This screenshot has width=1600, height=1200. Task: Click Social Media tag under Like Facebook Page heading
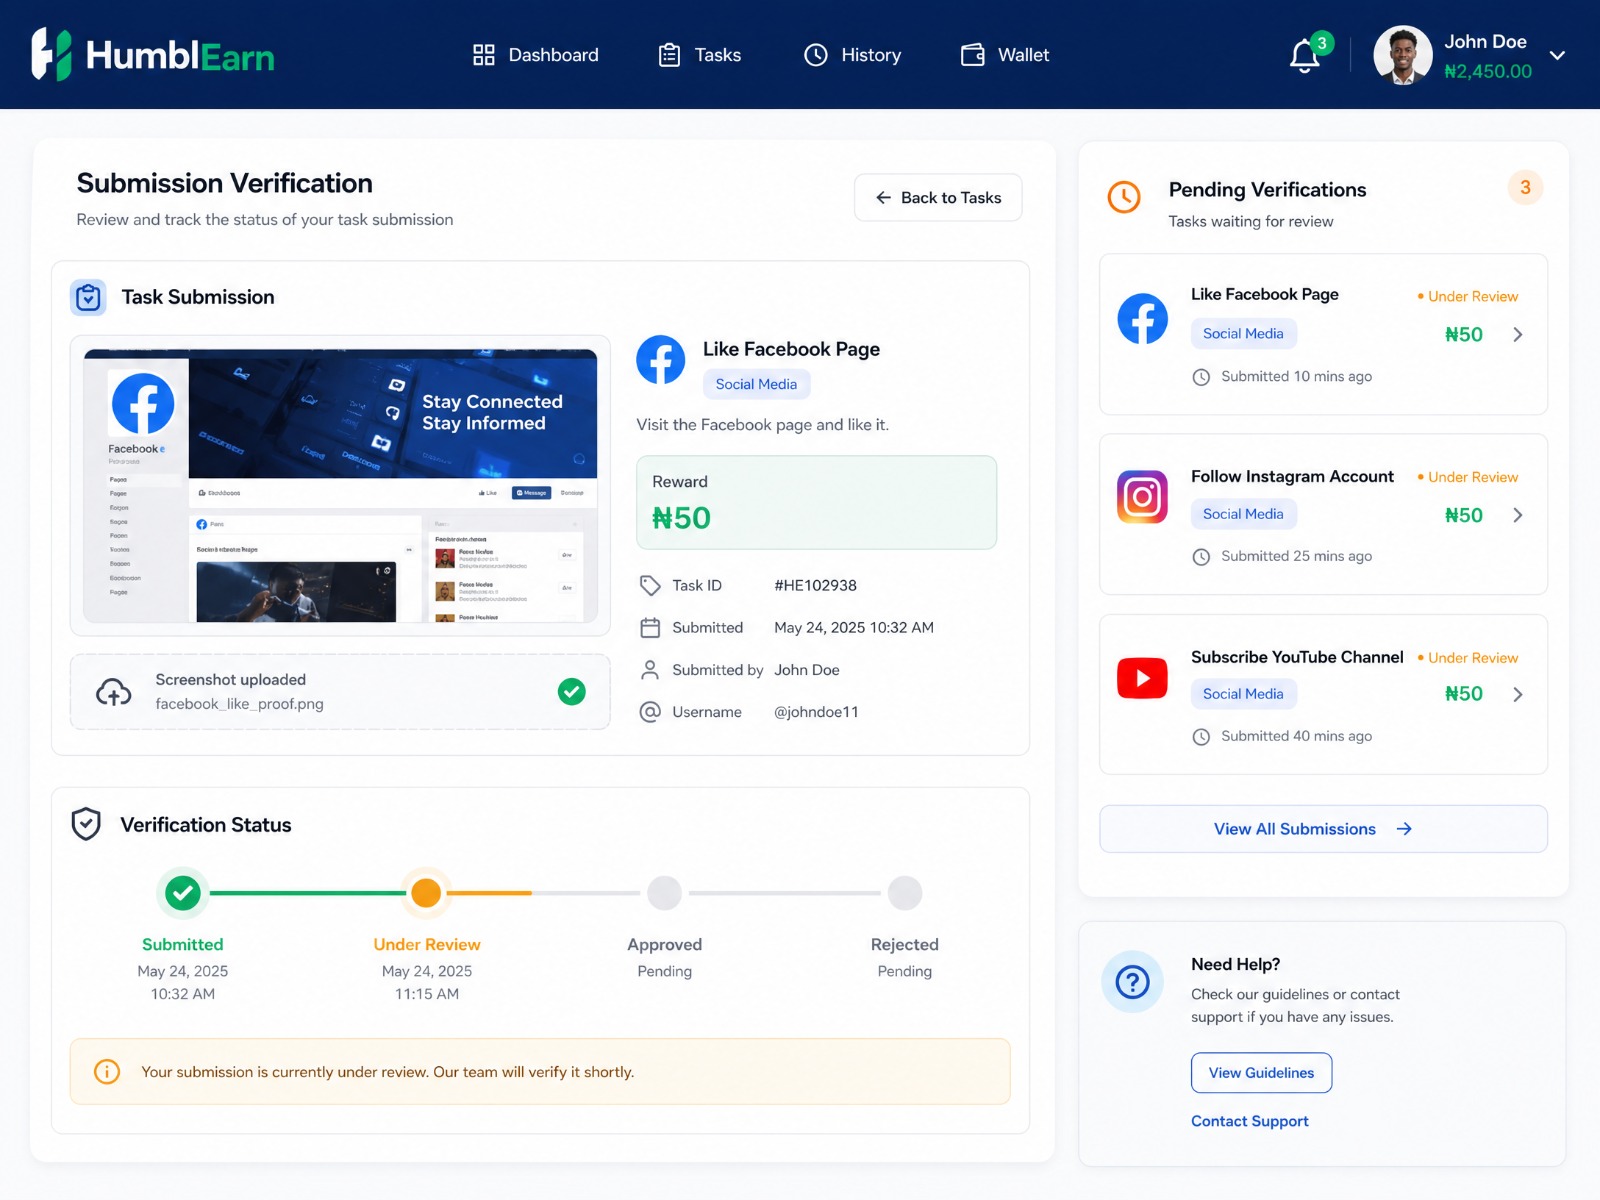(x=756, y=384)
